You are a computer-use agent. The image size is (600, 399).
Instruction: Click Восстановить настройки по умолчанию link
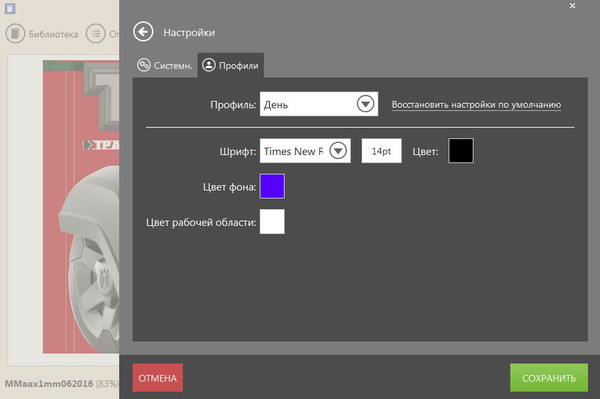[476, 104]
